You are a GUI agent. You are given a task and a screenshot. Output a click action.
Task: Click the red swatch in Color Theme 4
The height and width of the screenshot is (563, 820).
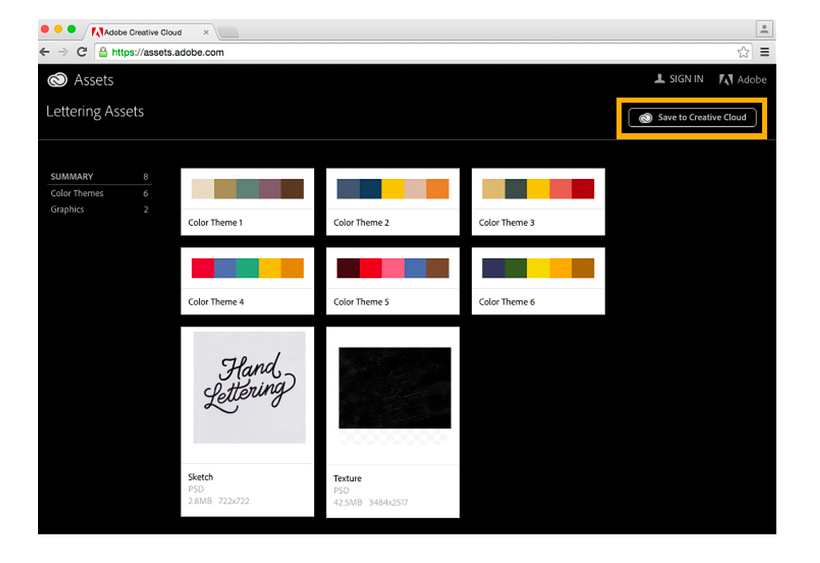click(203, 268)
